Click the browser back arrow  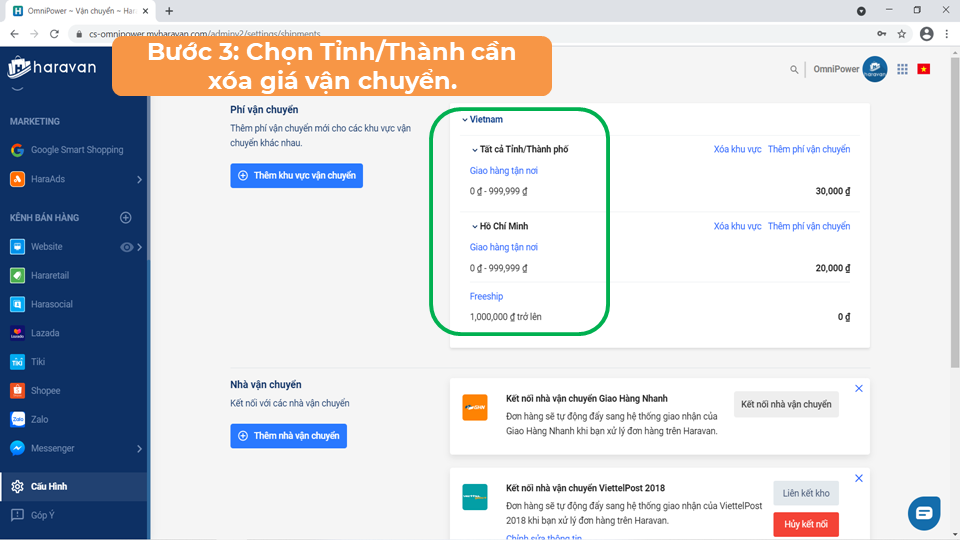tap(15, 34)
